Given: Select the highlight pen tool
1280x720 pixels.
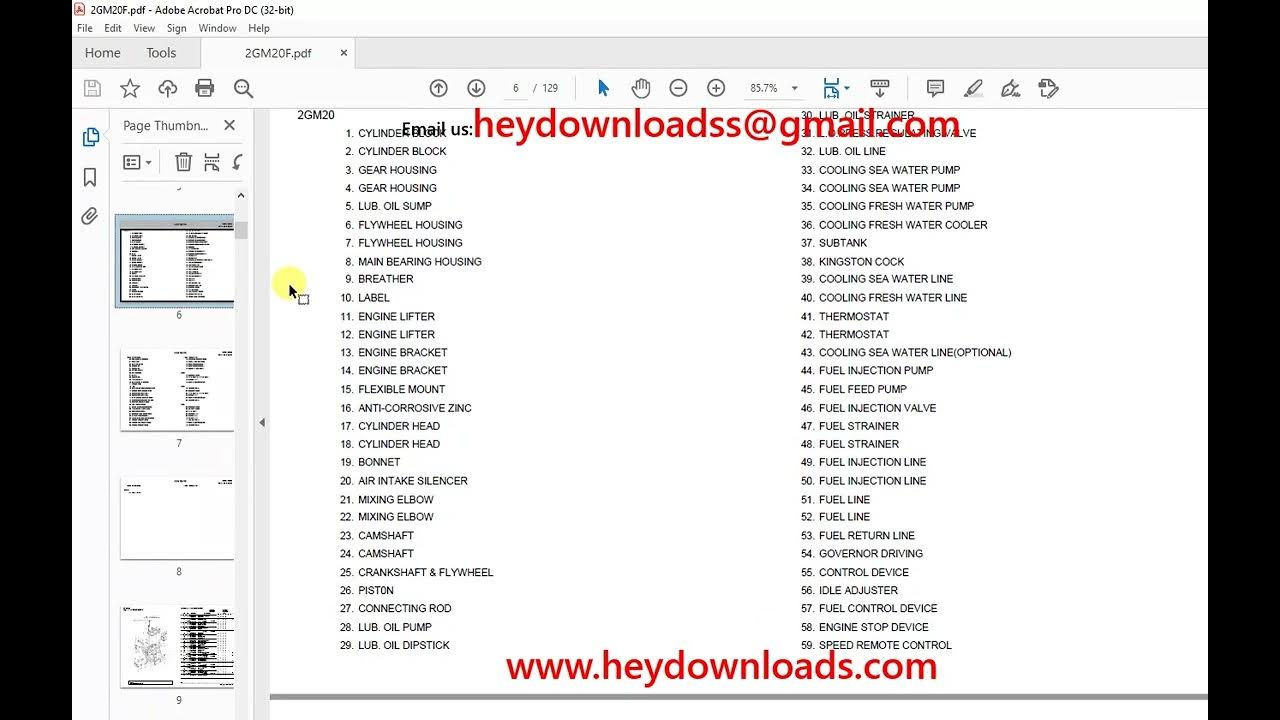Looking at the screenshot, I should [973, 88].
